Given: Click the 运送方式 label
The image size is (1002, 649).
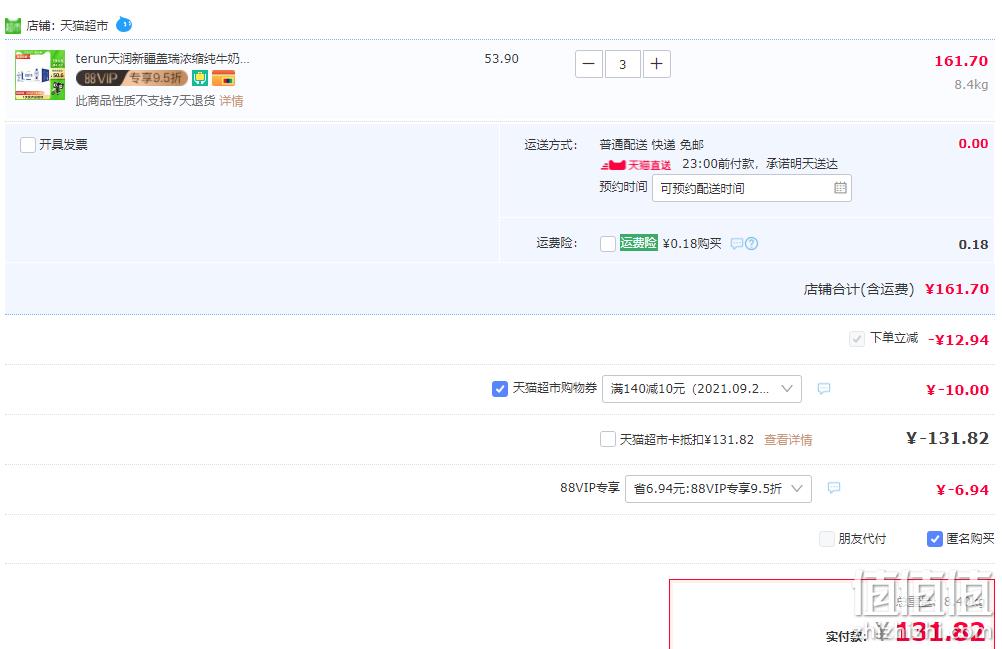Looking at the screenshot, I should pos(551,145).
